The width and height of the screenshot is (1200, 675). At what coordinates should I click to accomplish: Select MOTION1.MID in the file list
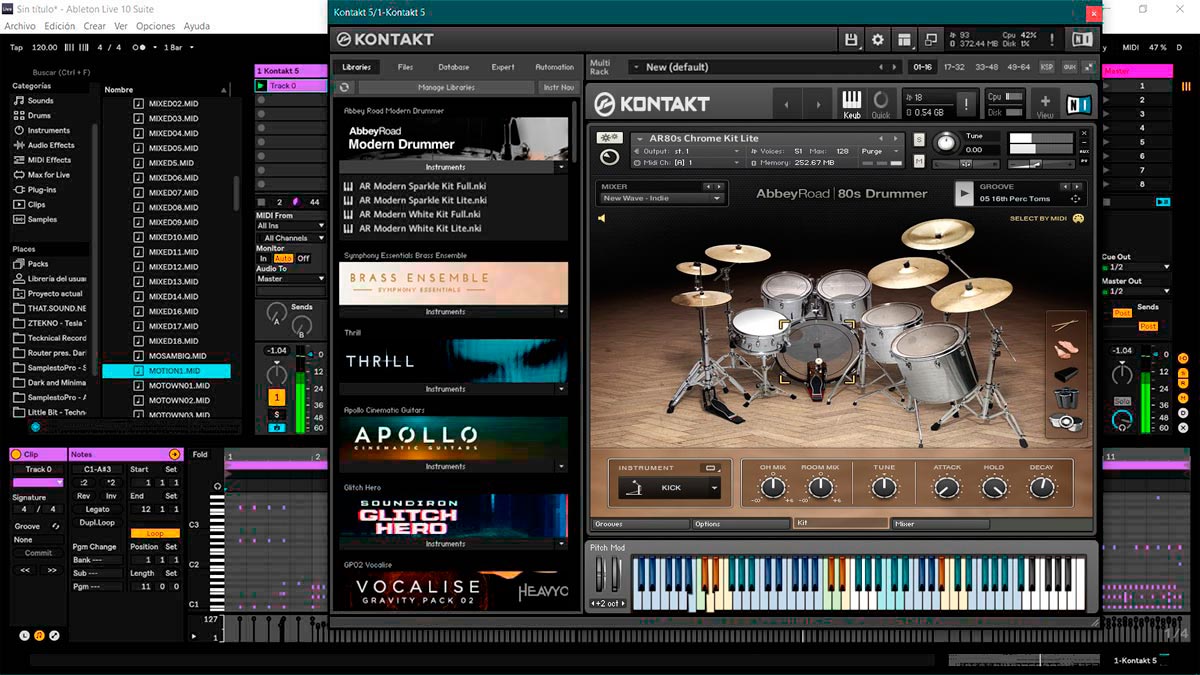point(166,371)
